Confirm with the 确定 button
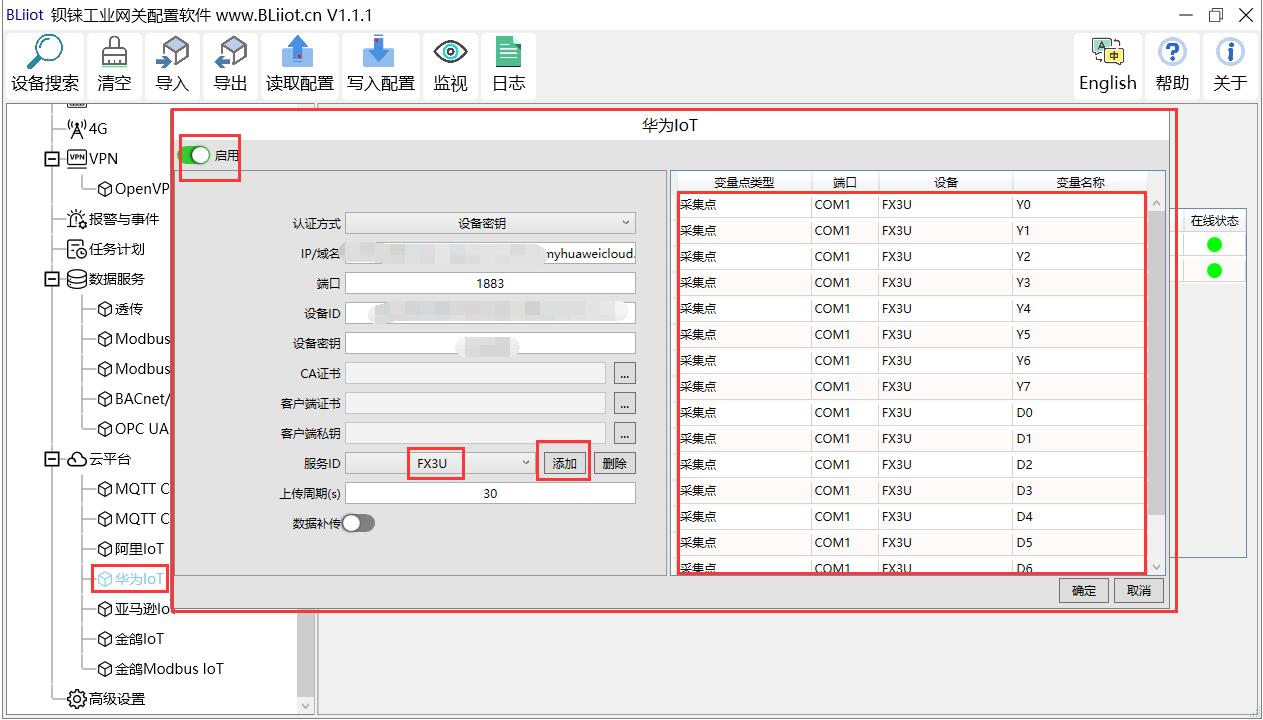The height and width of the screenshot is (720, 1263). coord(1084,591)
